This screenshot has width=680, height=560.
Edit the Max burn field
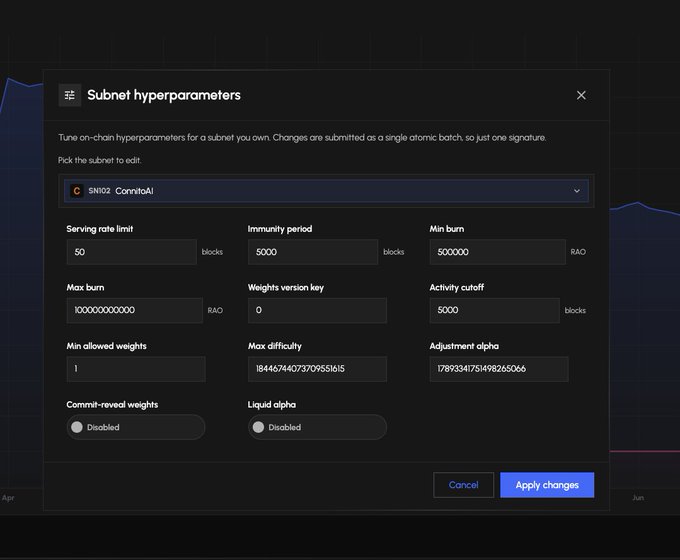[x=134, y=310]
